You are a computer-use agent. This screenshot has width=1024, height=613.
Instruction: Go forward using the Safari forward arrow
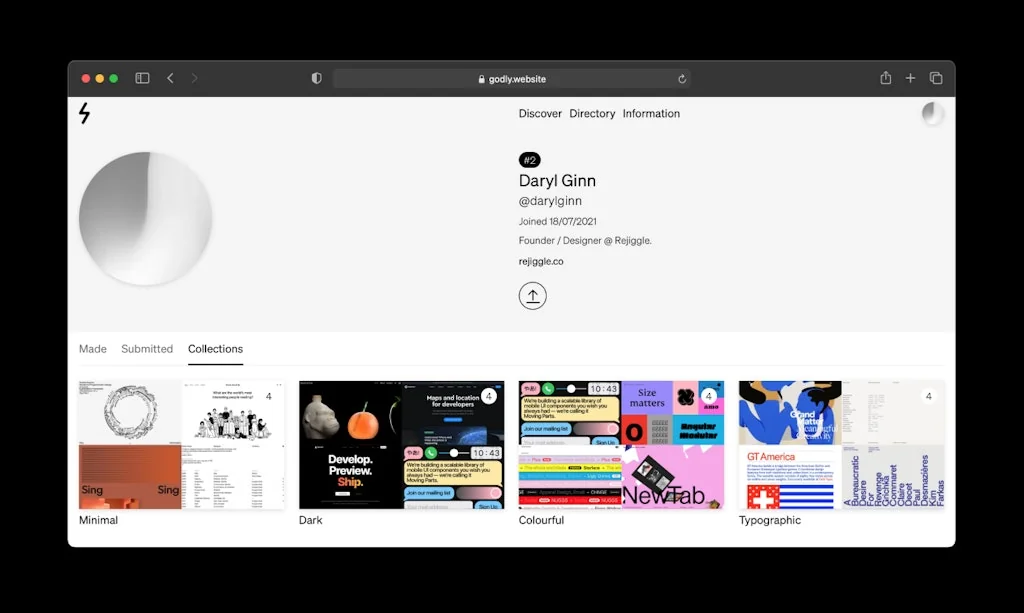[x=194, y=78]
